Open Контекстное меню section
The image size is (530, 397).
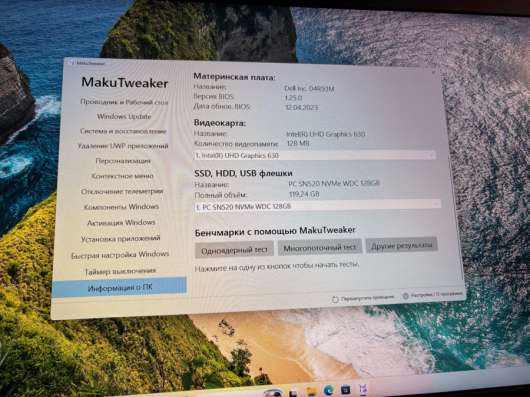pos(122,176)
